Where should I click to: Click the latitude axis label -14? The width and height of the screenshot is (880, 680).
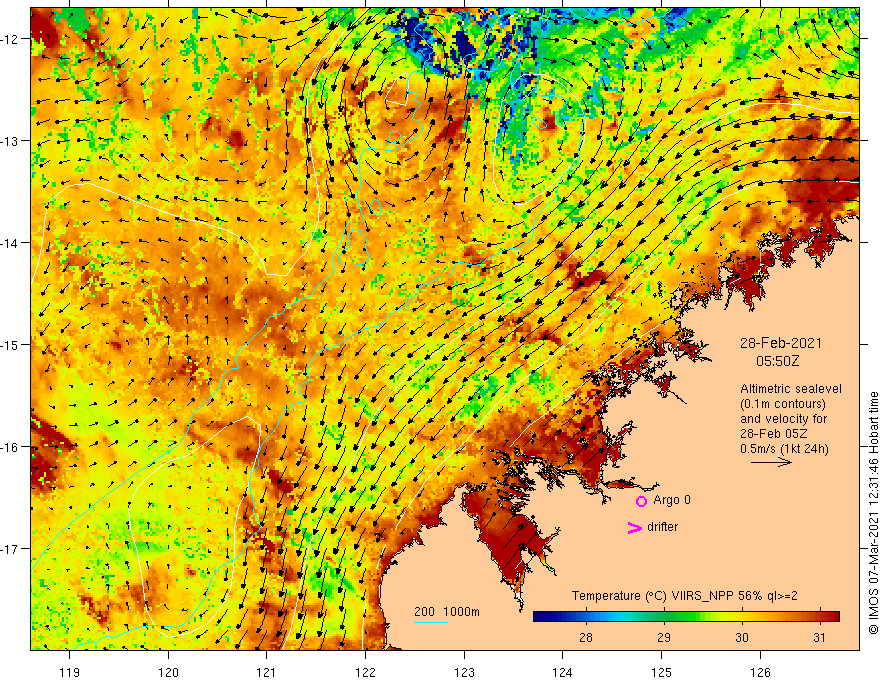pos(10,243)
